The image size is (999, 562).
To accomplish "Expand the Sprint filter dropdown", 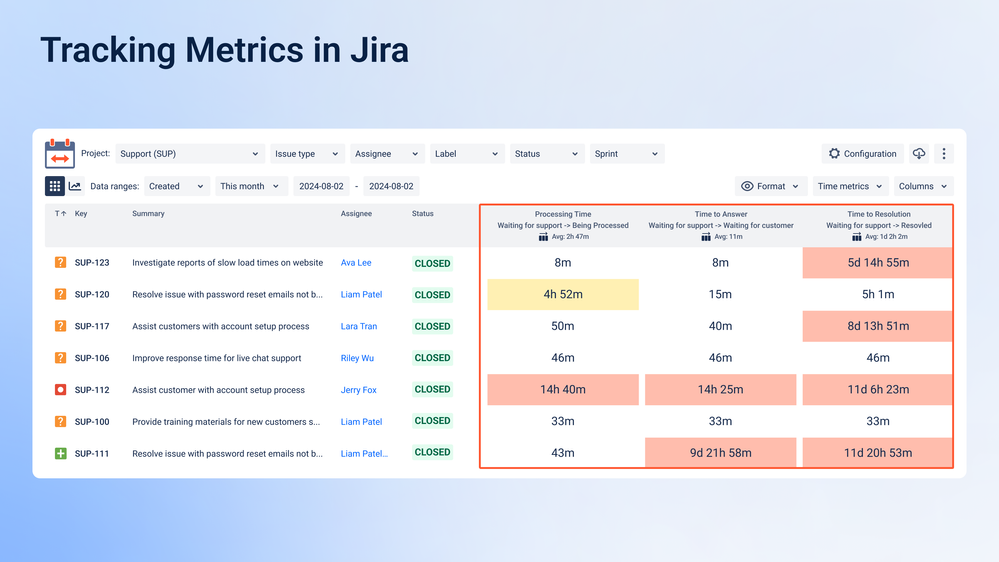I will click(627, 154).
